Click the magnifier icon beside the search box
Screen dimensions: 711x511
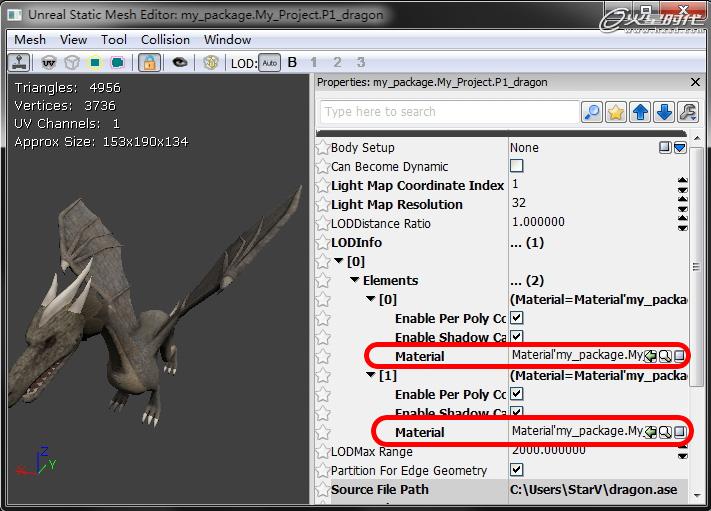pyautogui.click(x=592, y=112)
